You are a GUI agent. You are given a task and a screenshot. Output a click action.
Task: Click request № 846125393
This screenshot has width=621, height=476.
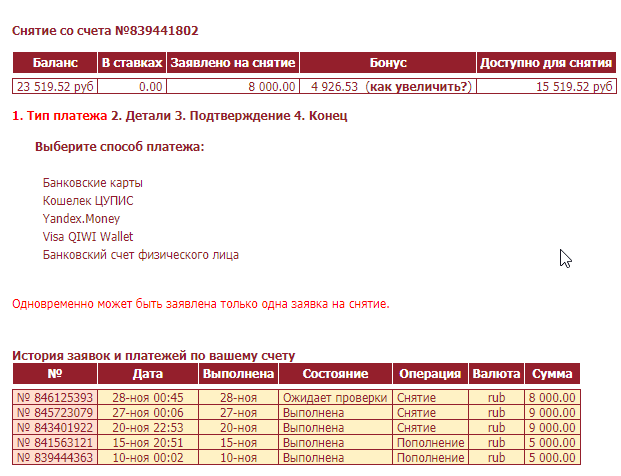pyautogui.click(x=55, y=398)
